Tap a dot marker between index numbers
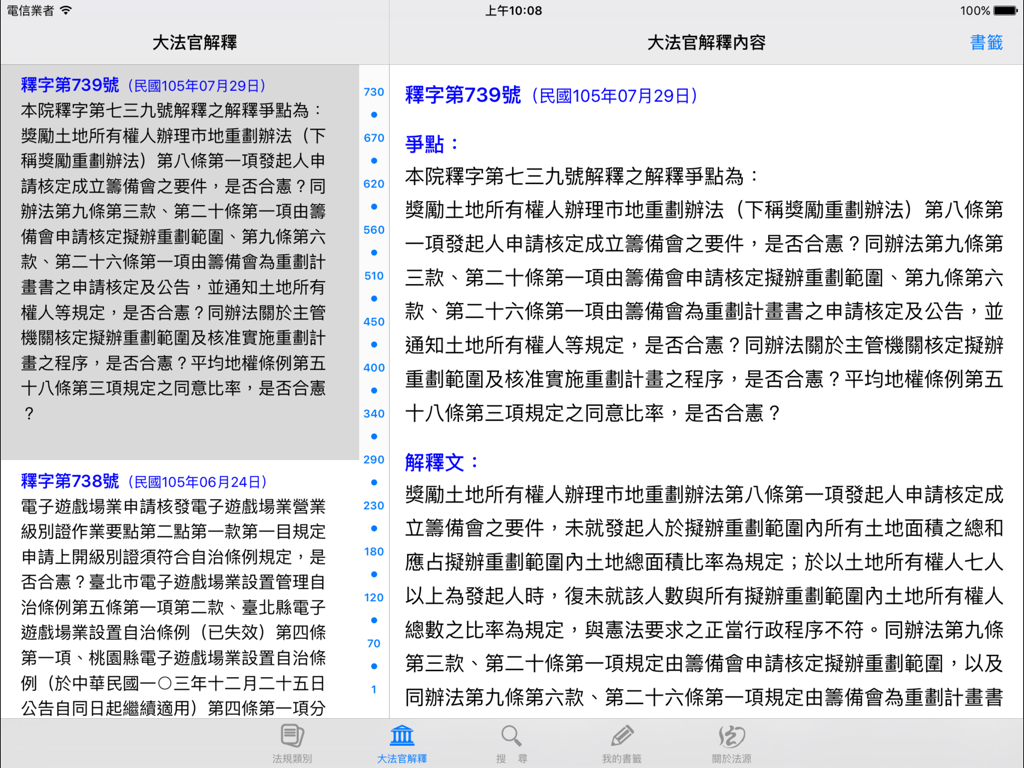 click(372, 114)
